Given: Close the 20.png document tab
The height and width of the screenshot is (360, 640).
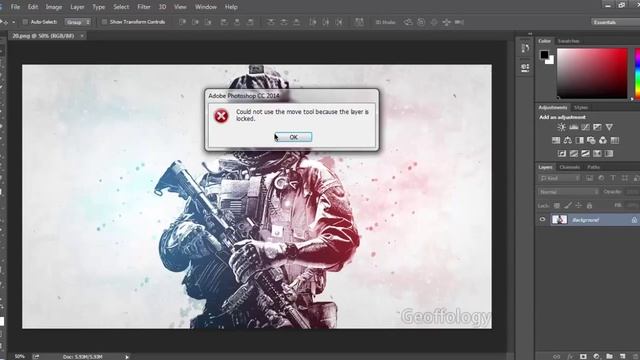Looking at the screenshot, I should click(x=82, y=36).
